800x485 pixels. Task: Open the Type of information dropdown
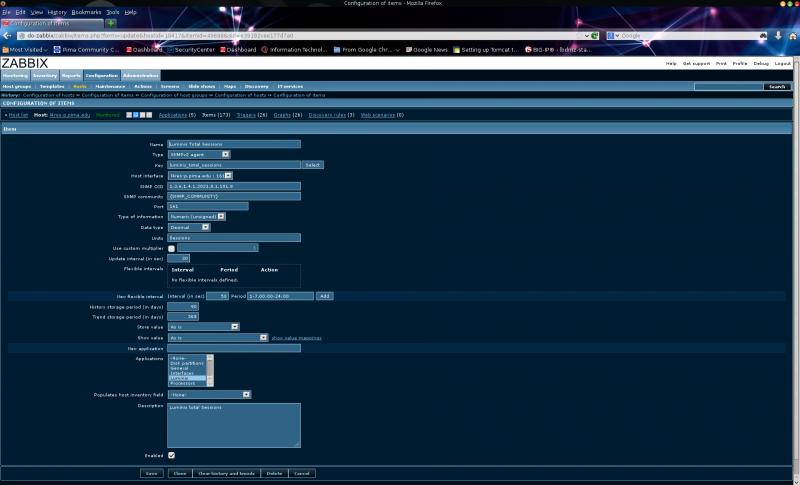click(196, 217)
